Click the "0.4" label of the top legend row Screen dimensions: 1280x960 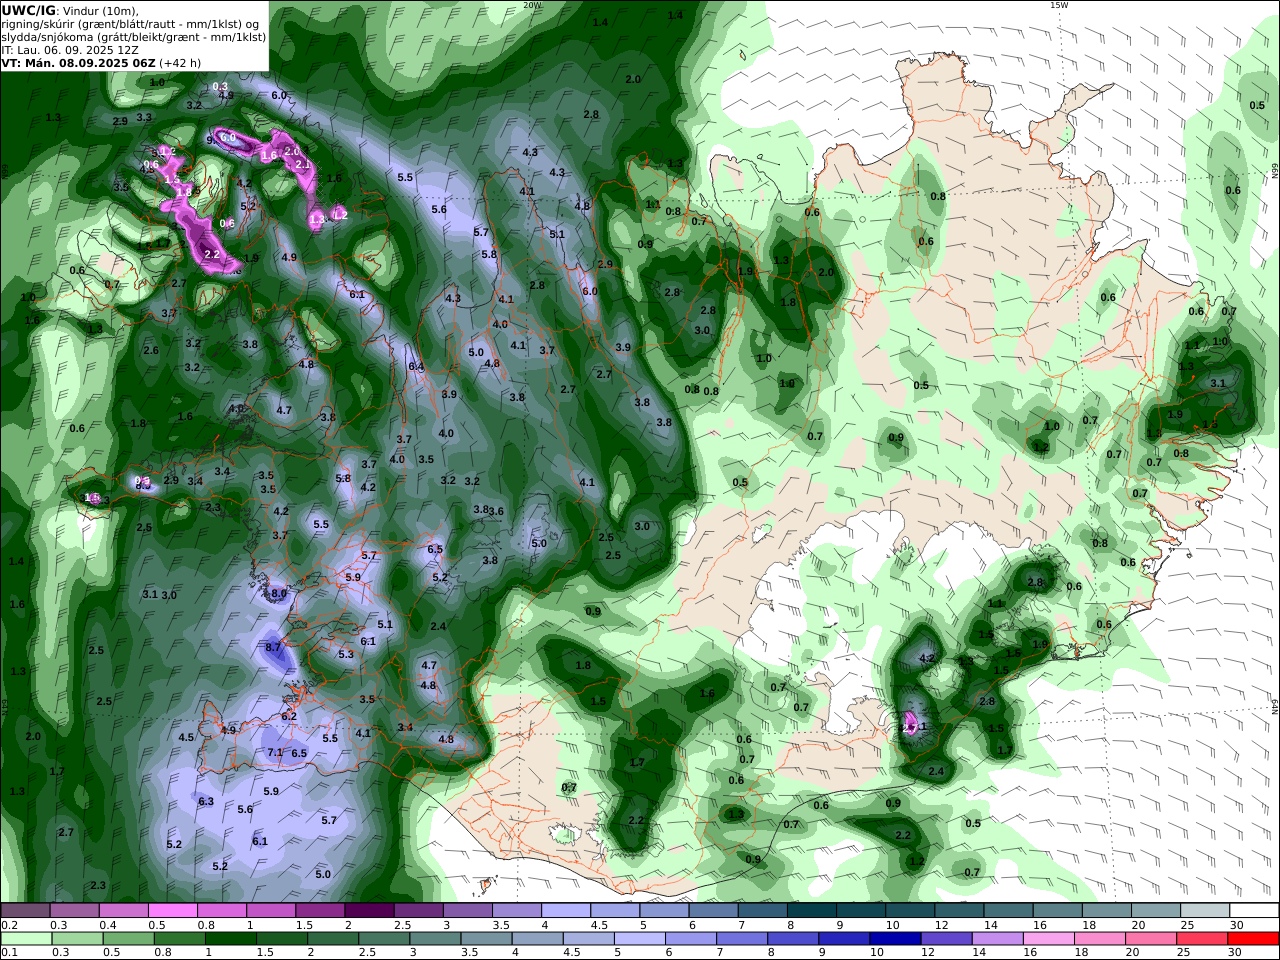tap(108, 925)
